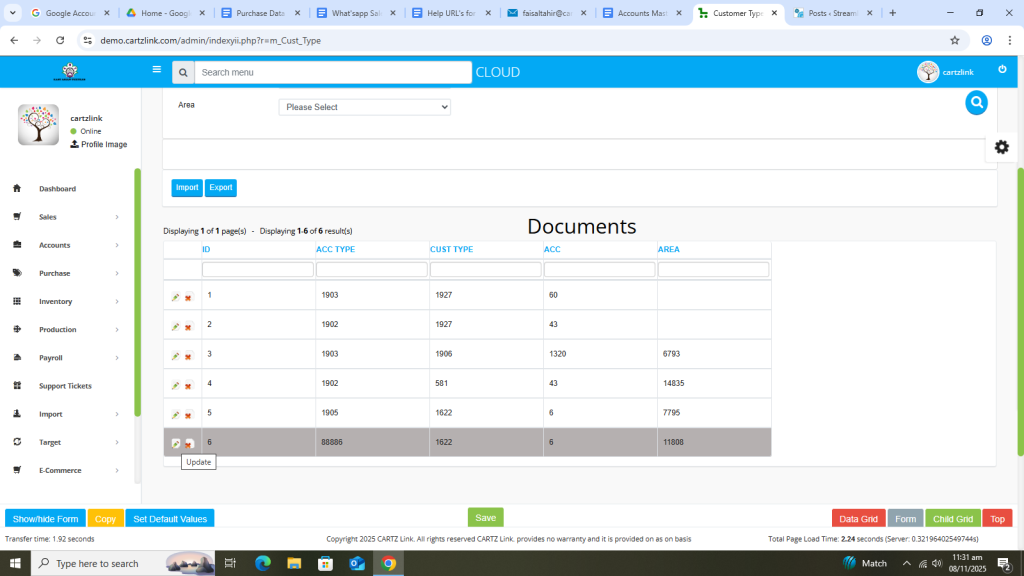The width and height of the screenshot is (1024, 576).
Task: Open Microsoft Edge from the taskbar
Action: click(x=263, y=563)
